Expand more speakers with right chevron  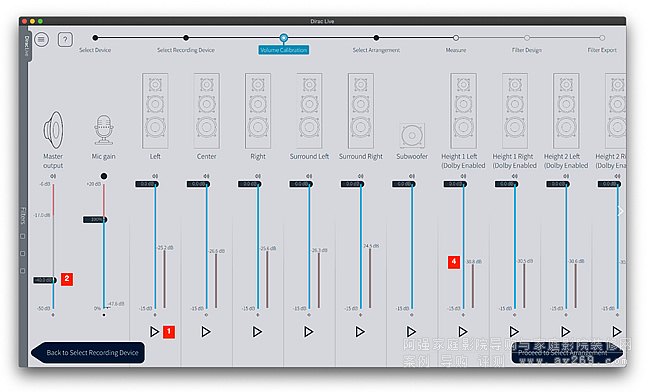coord(620,211)
